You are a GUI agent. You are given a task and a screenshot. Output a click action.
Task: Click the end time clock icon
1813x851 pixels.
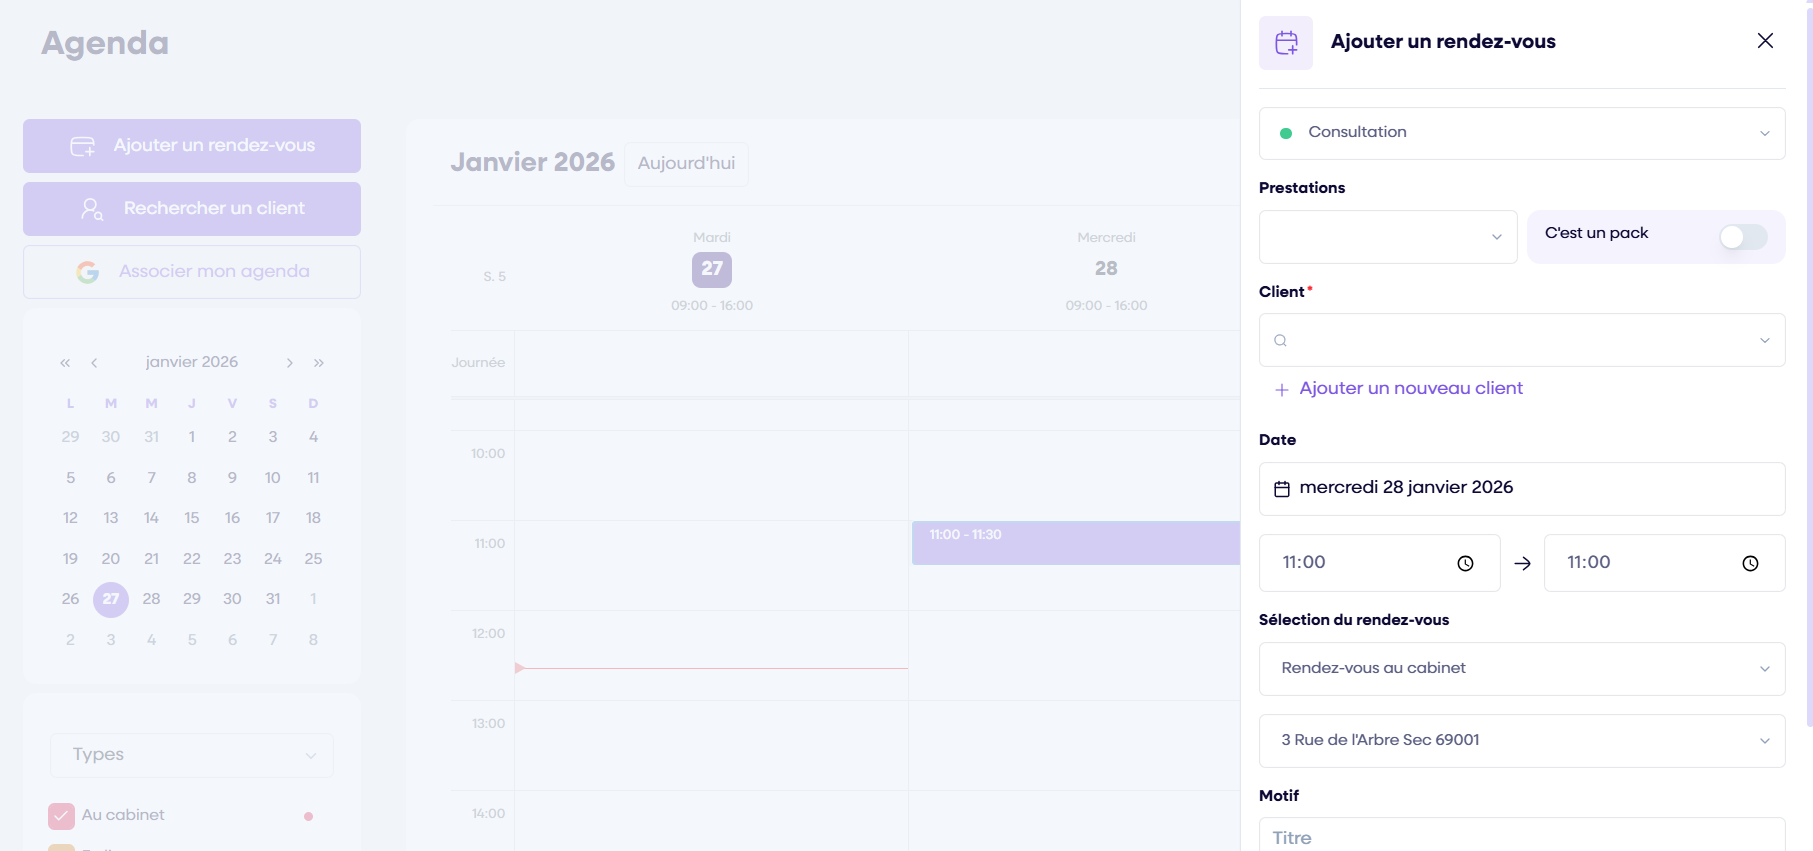1749,563
